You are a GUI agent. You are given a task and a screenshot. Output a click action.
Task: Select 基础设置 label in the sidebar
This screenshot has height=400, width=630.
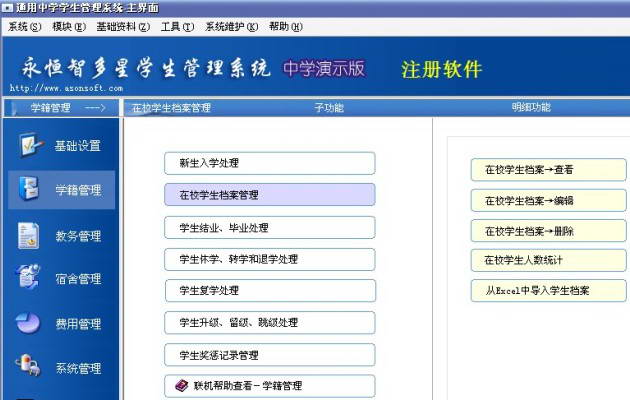coord(78,146)
